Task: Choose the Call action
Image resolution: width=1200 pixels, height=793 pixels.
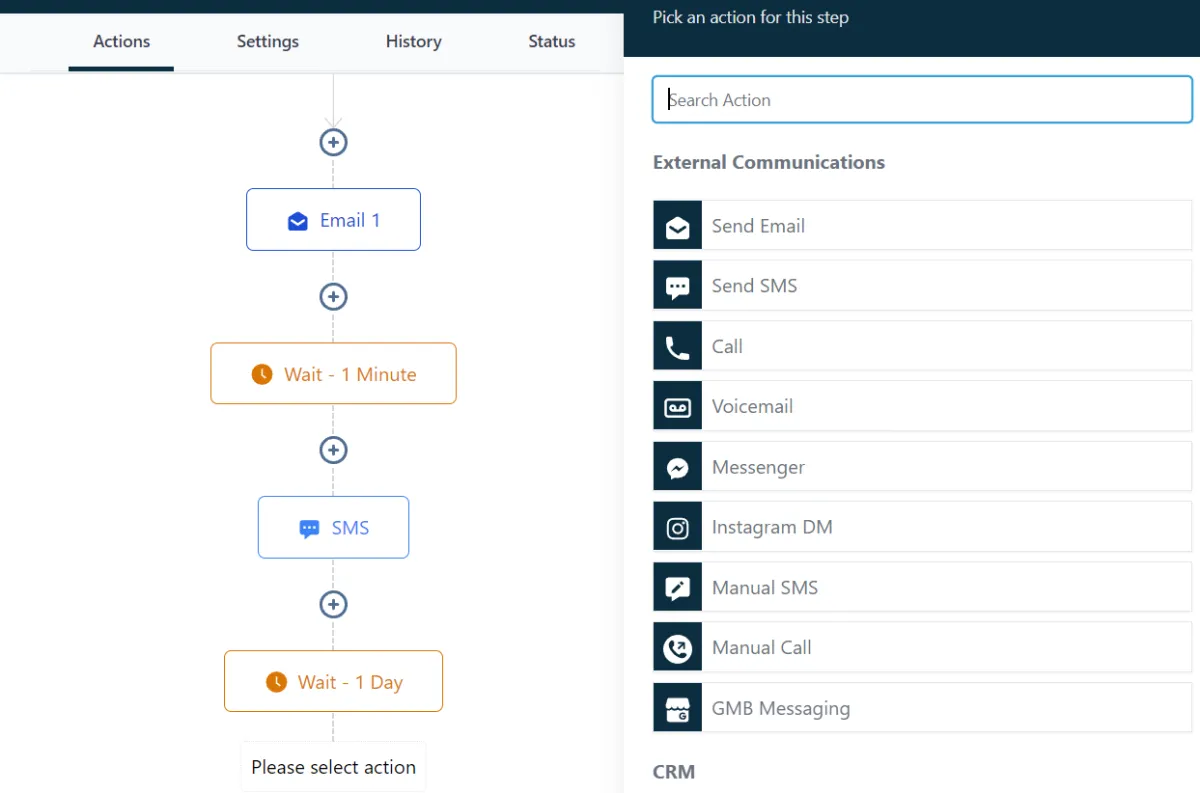Action: (x=922, y=347)
